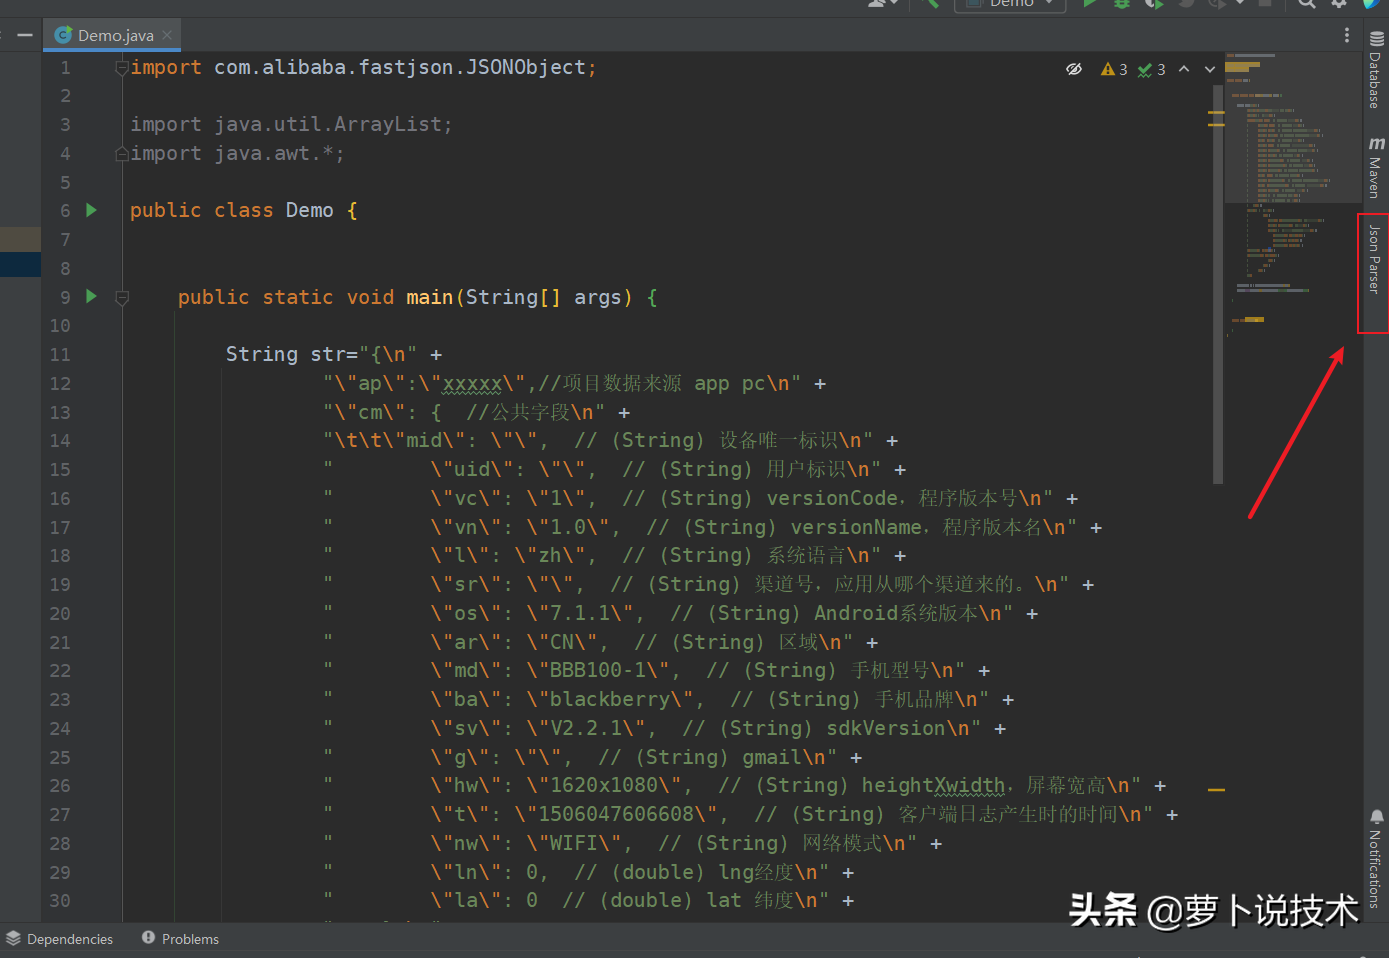Toggle the reader mode eye icon
This screenshot has width=1389, height=958.
click(1074, 69)
